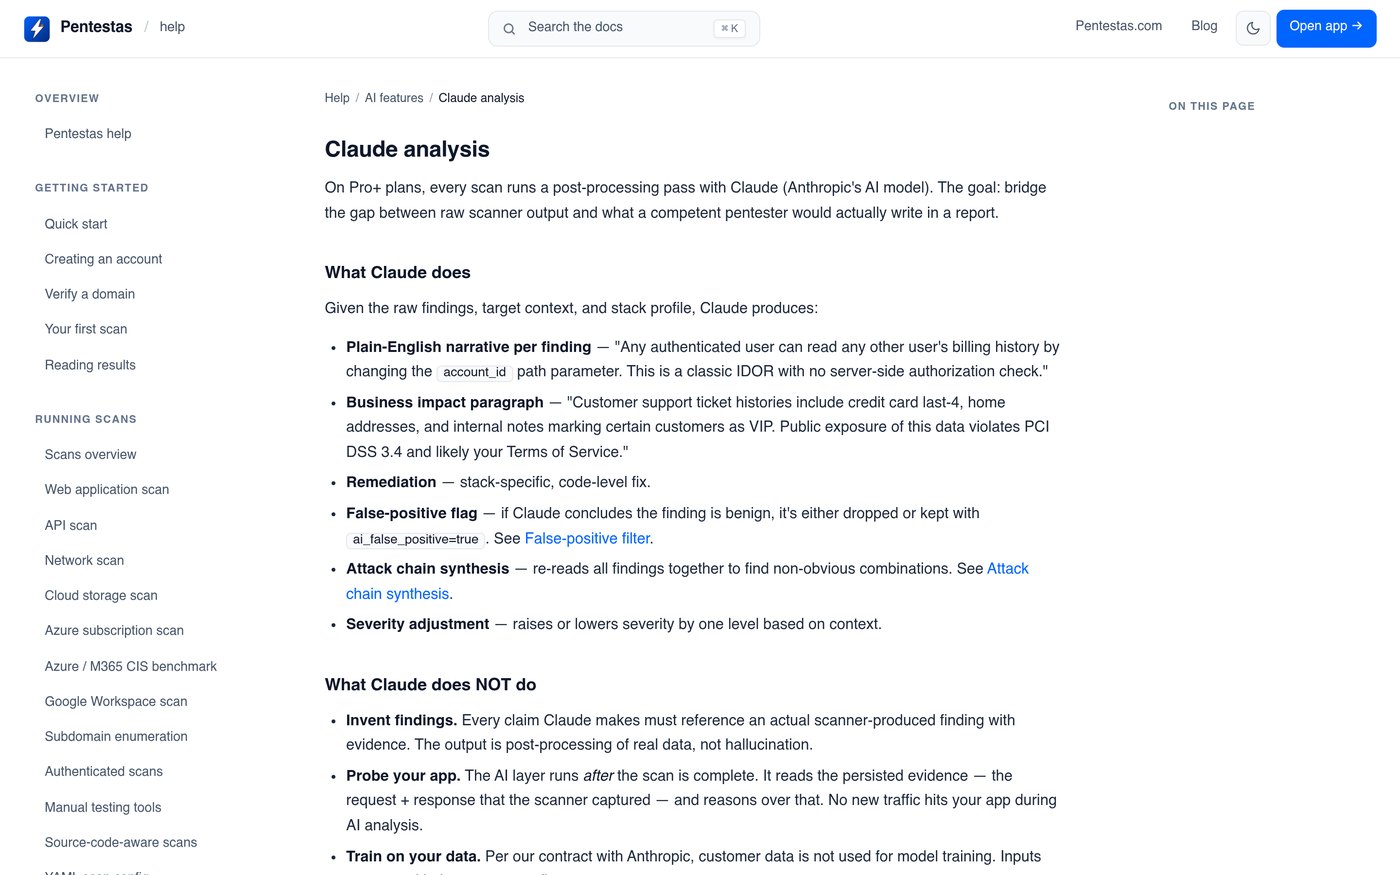Screen dimensions: 1400x875
Task: Toggle dark mode with the moon icon
Action: (x=1253, y=28)
